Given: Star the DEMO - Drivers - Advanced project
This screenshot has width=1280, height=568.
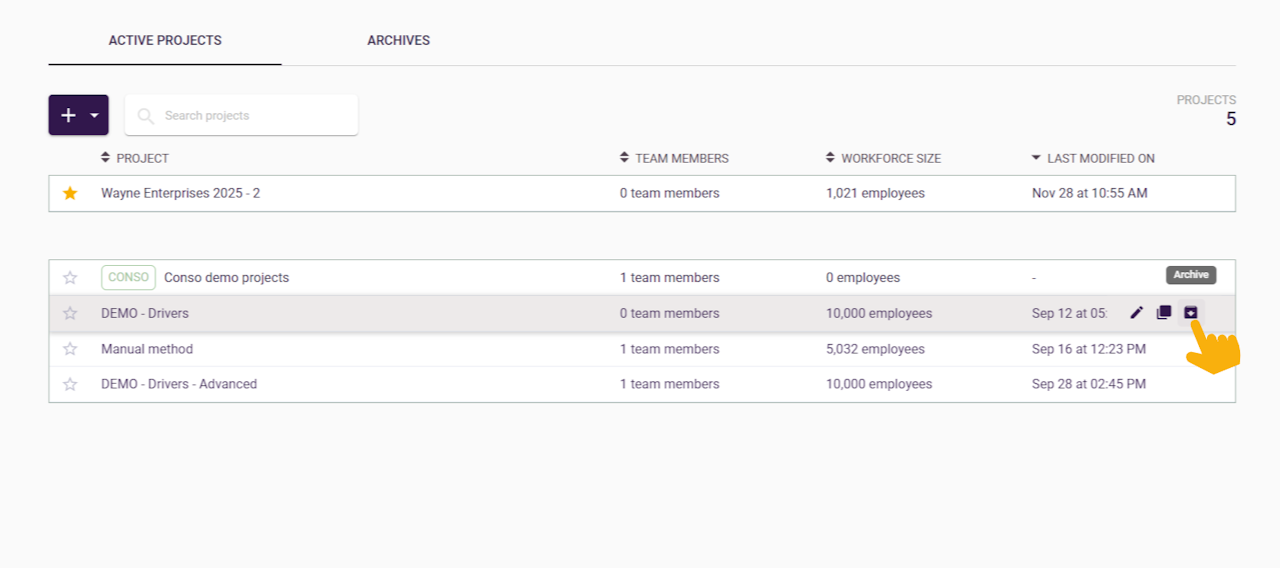Looking at the screenshot, I should [x=70, y=384].
